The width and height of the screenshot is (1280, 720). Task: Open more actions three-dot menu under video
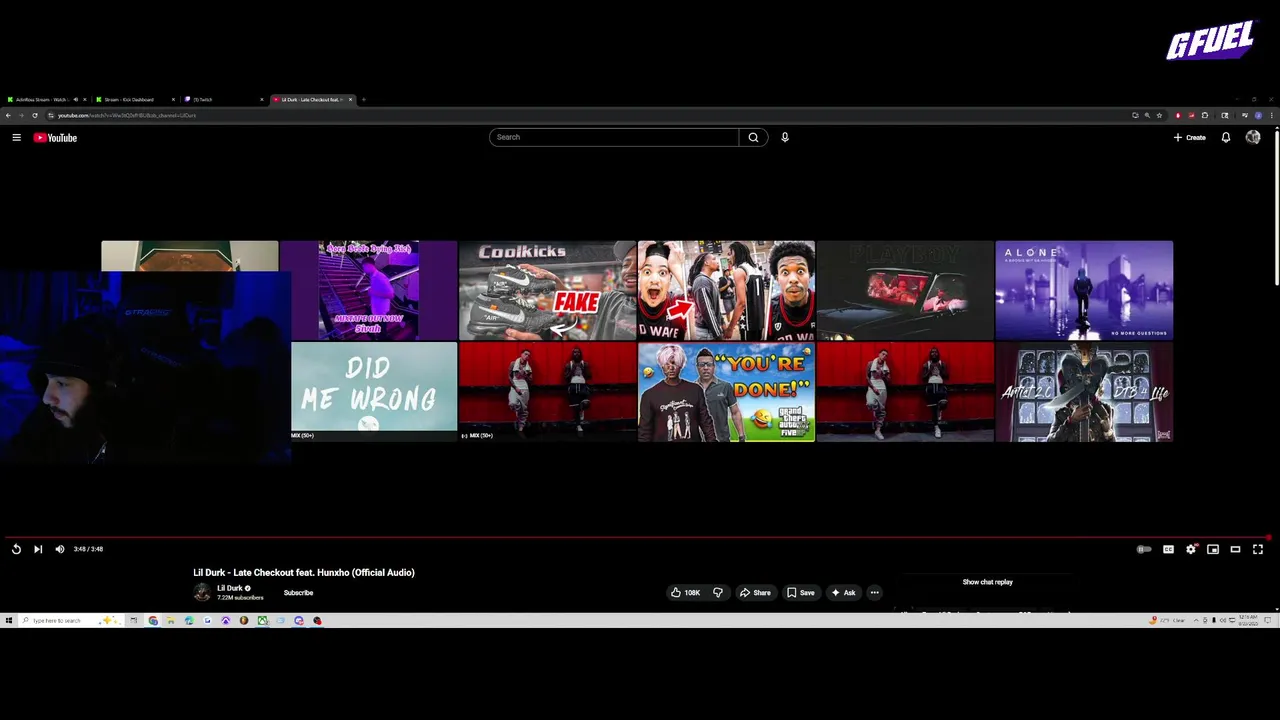(x=874, y=593)
